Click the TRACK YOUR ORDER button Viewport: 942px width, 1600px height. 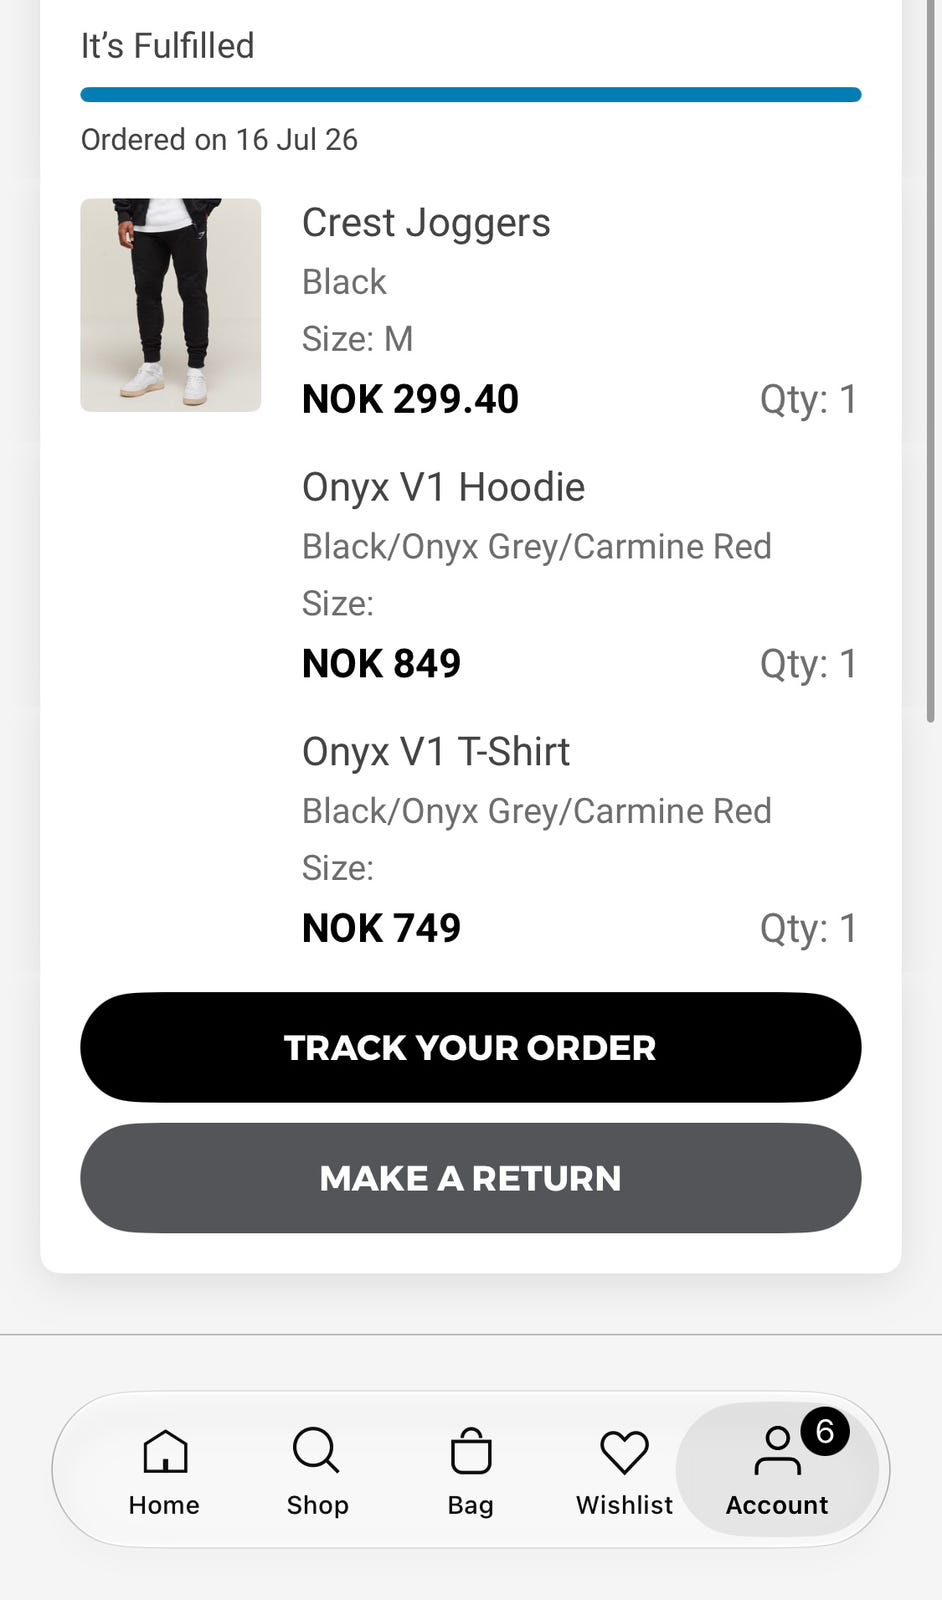pos(471,1048)
